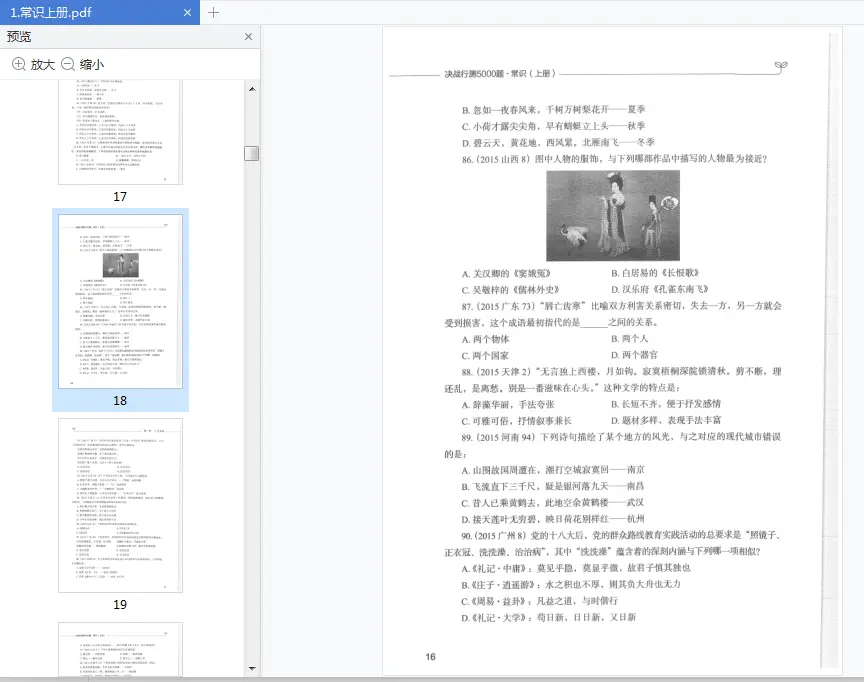Click the thumbnail panel scrollbar handle
The image size is (864, 682).
coord(252,153)
